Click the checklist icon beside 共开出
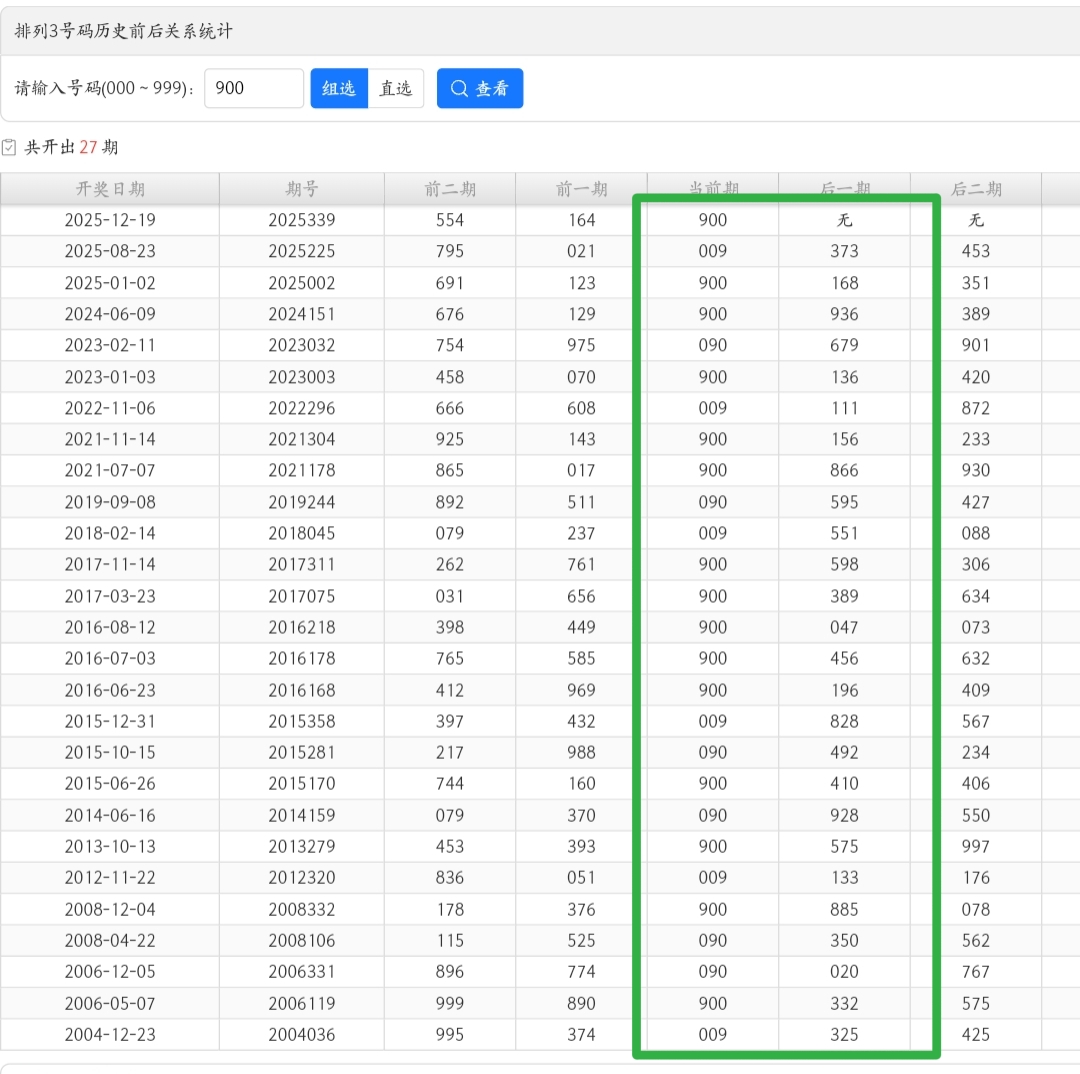The width and height of the screenshot is (1080, 1074). [10, 147]
